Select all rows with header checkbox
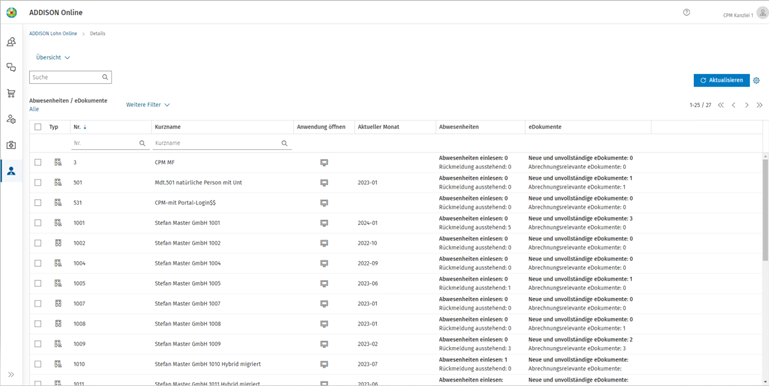769x386 pixels. click(38, 127)
